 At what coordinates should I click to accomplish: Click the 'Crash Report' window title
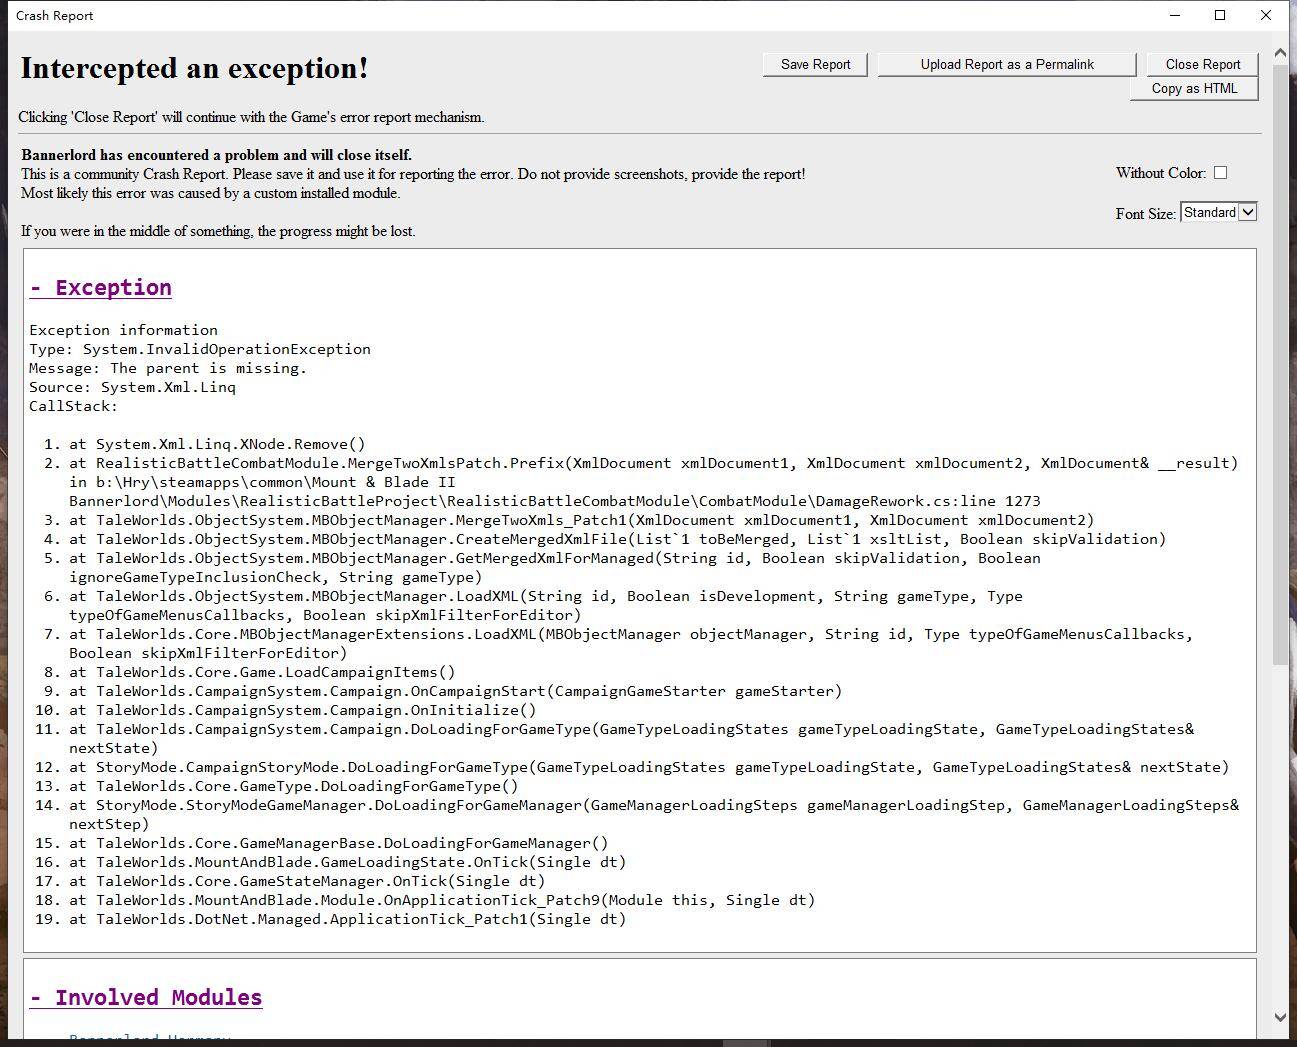tap(55, 16)
